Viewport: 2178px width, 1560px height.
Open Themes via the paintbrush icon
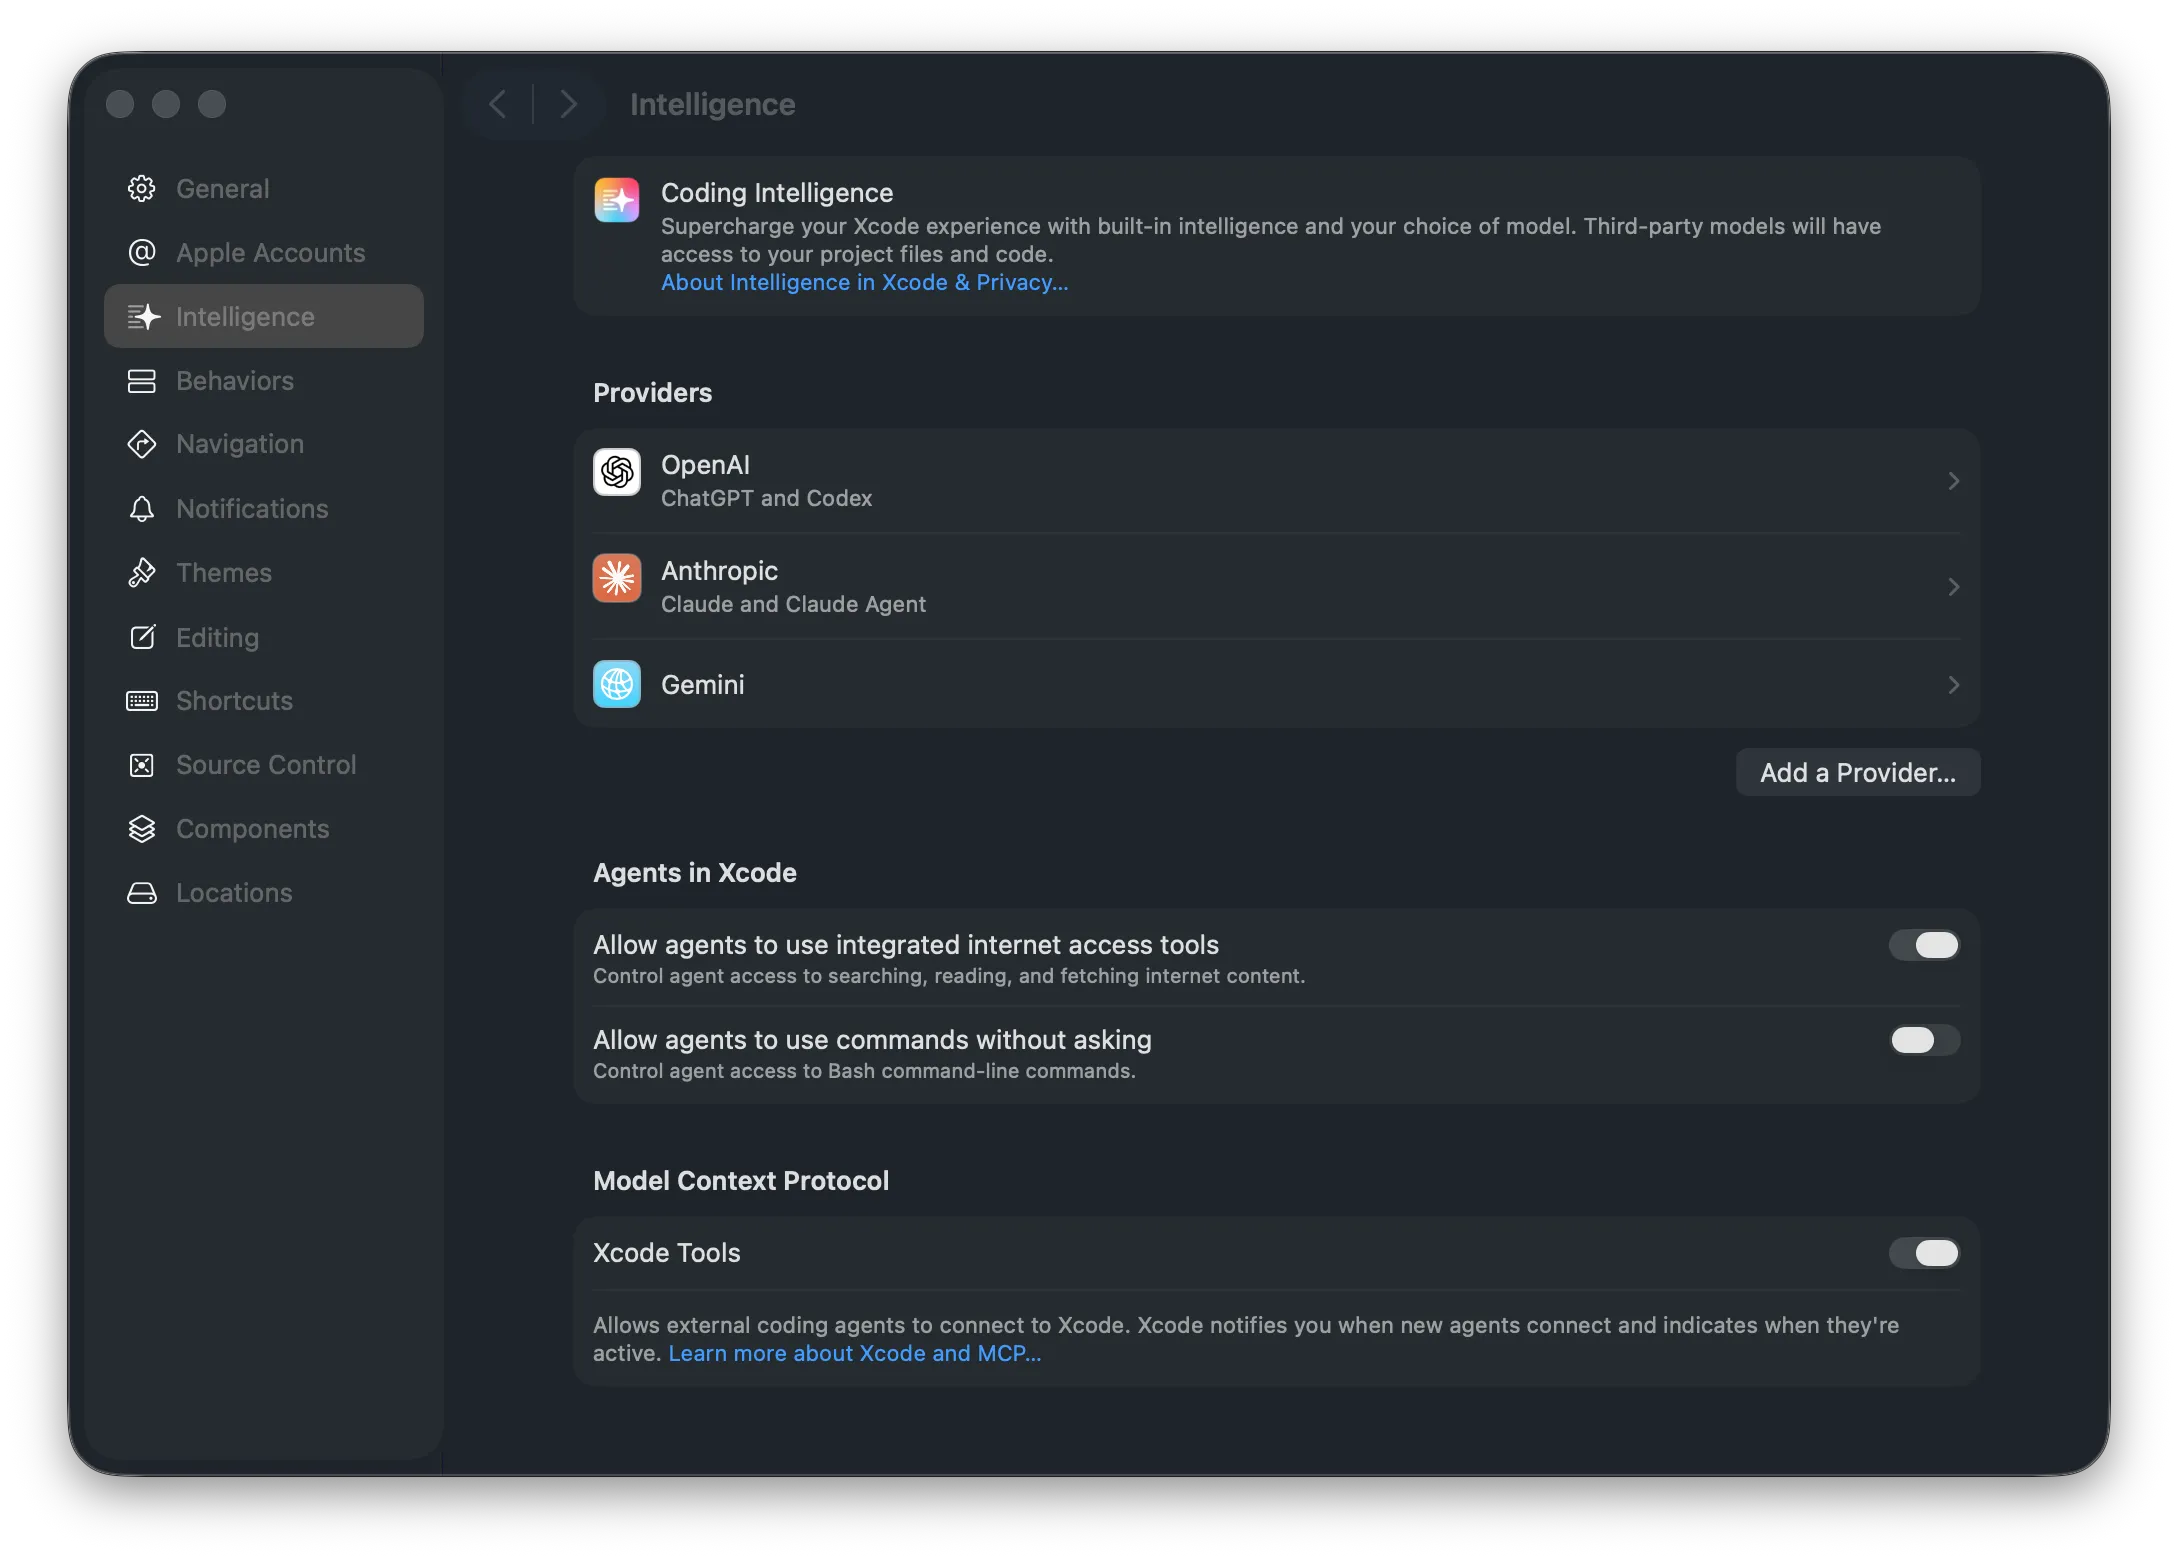[143, 572]
